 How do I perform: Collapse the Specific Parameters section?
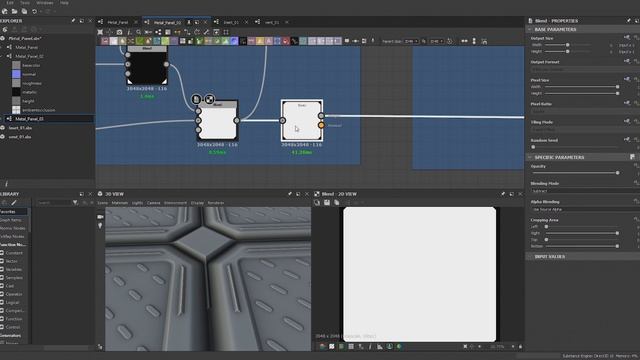point(530,157)
